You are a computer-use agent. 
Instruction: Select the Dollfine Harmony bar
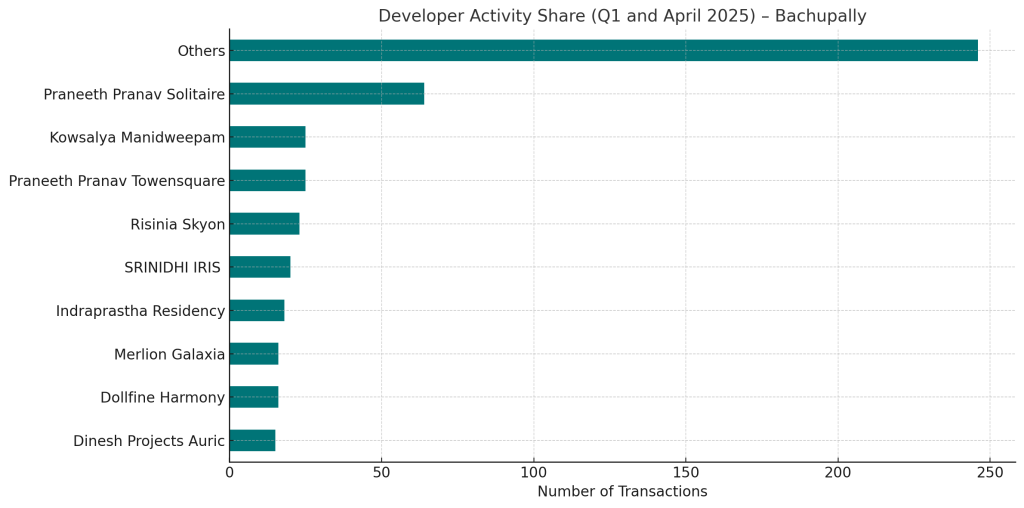point(254,397)
